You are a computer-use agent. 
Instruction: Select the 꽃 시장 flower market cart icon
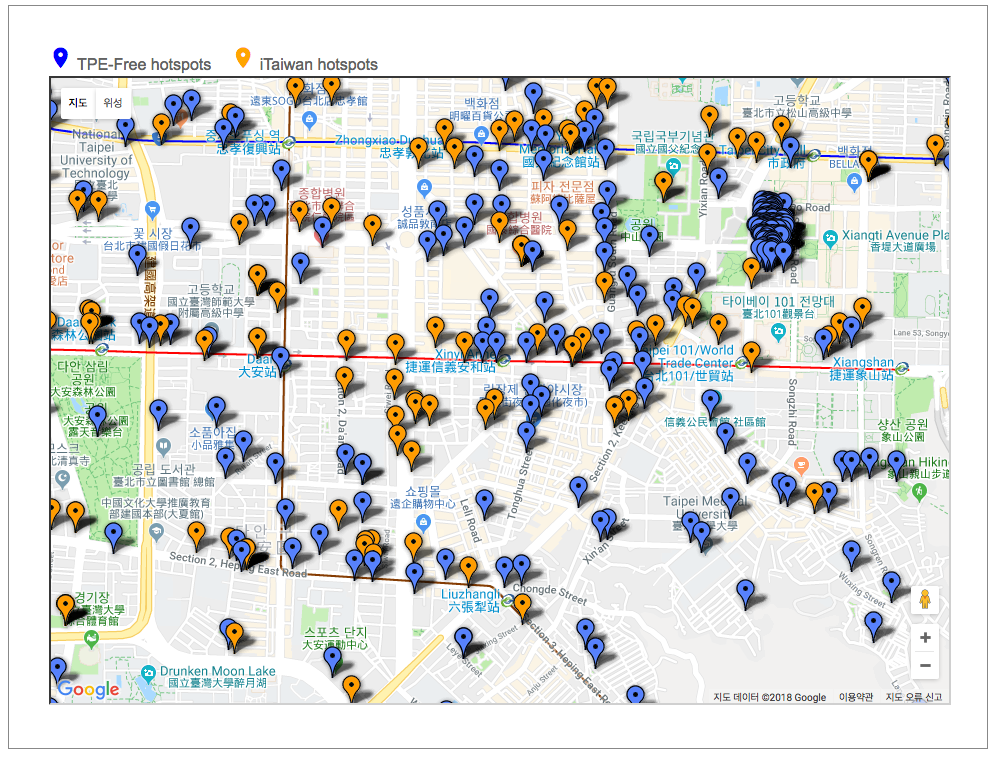click(152, 209)
